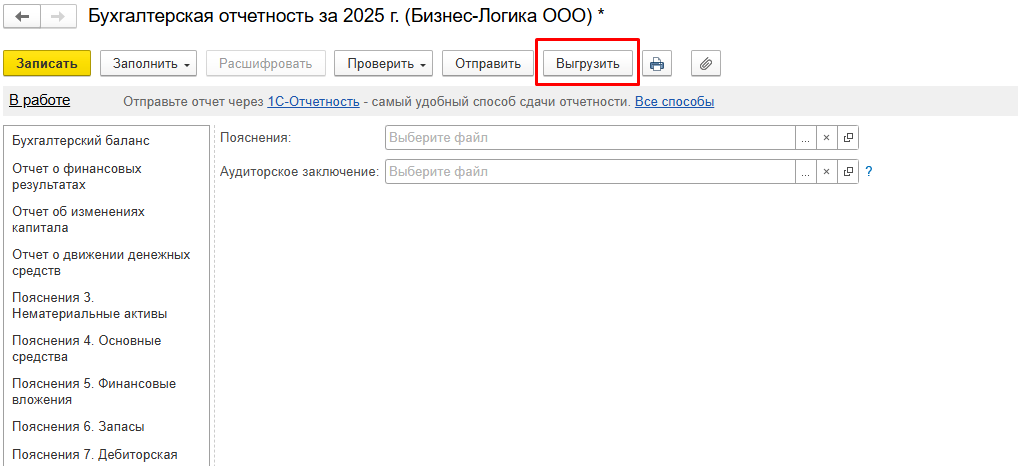Open the selected Аудиторское заключение file
This screenshot has width=1018, height=466.
point(847,172)
